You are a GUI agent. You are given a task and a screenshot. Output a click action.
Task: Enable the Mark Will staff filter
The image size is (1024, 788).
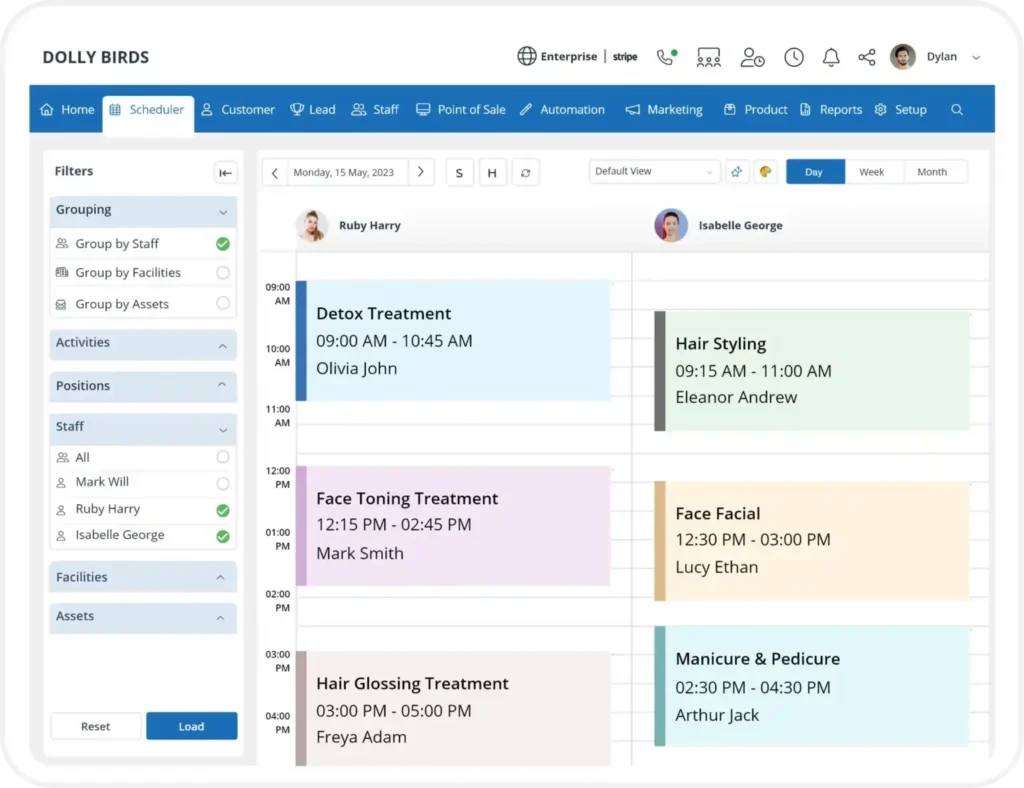(x=222, y=483)
